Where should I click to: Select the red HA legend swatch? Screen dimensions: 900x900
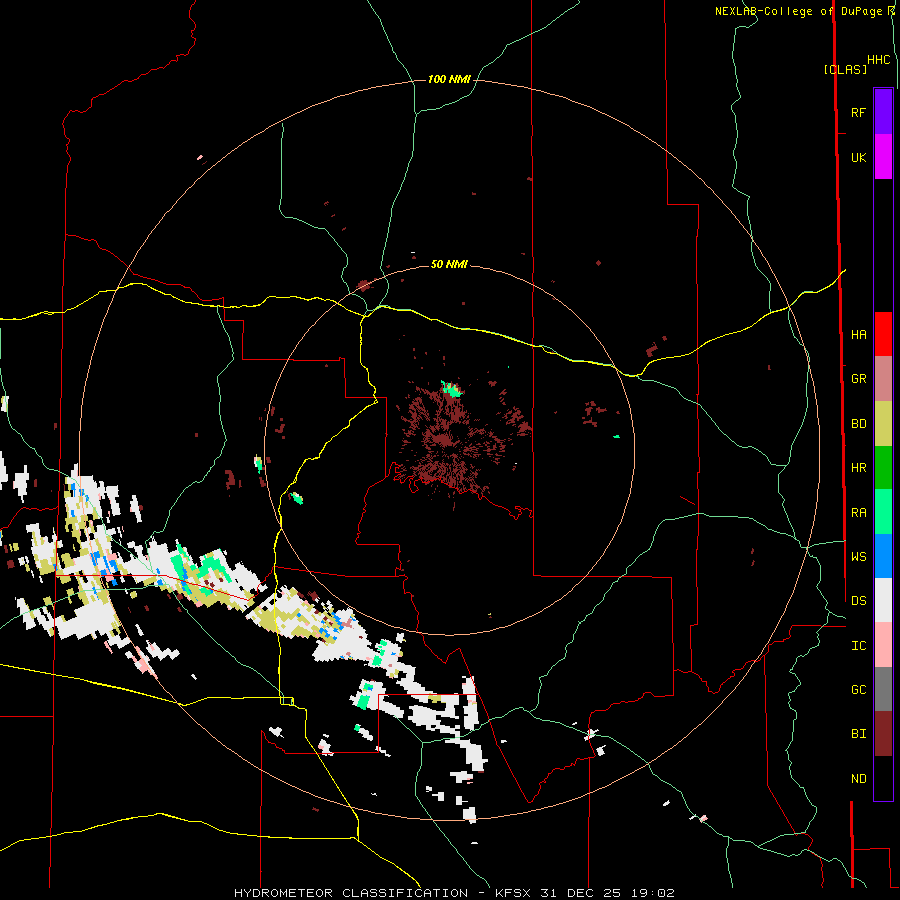click(x=883, y=334)
